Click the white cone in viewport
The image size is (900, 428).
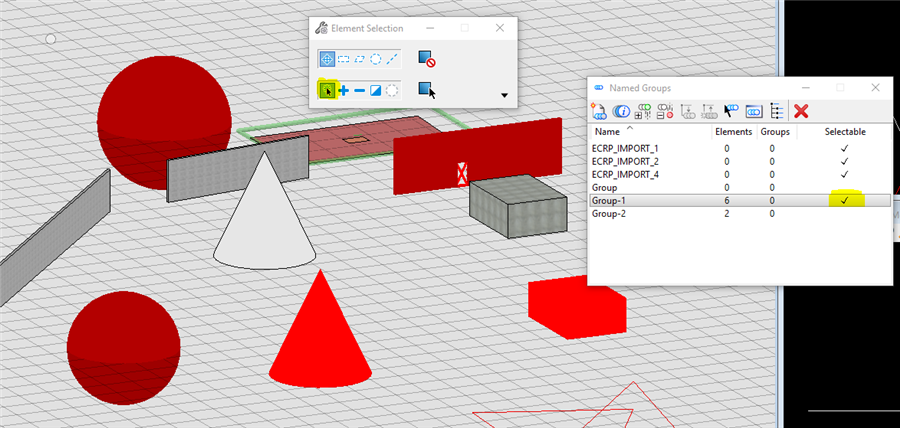coord(265,218)
